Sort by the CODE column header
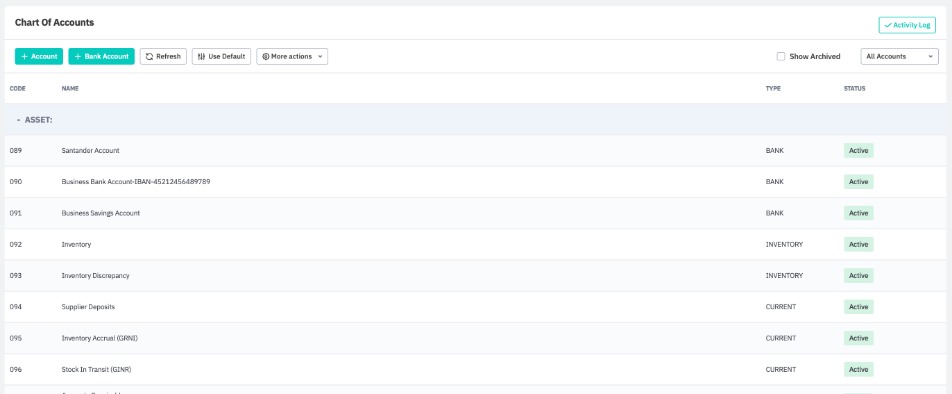This screenshot has width=952, height=394. pyautogui.click(x=18, y=89)
